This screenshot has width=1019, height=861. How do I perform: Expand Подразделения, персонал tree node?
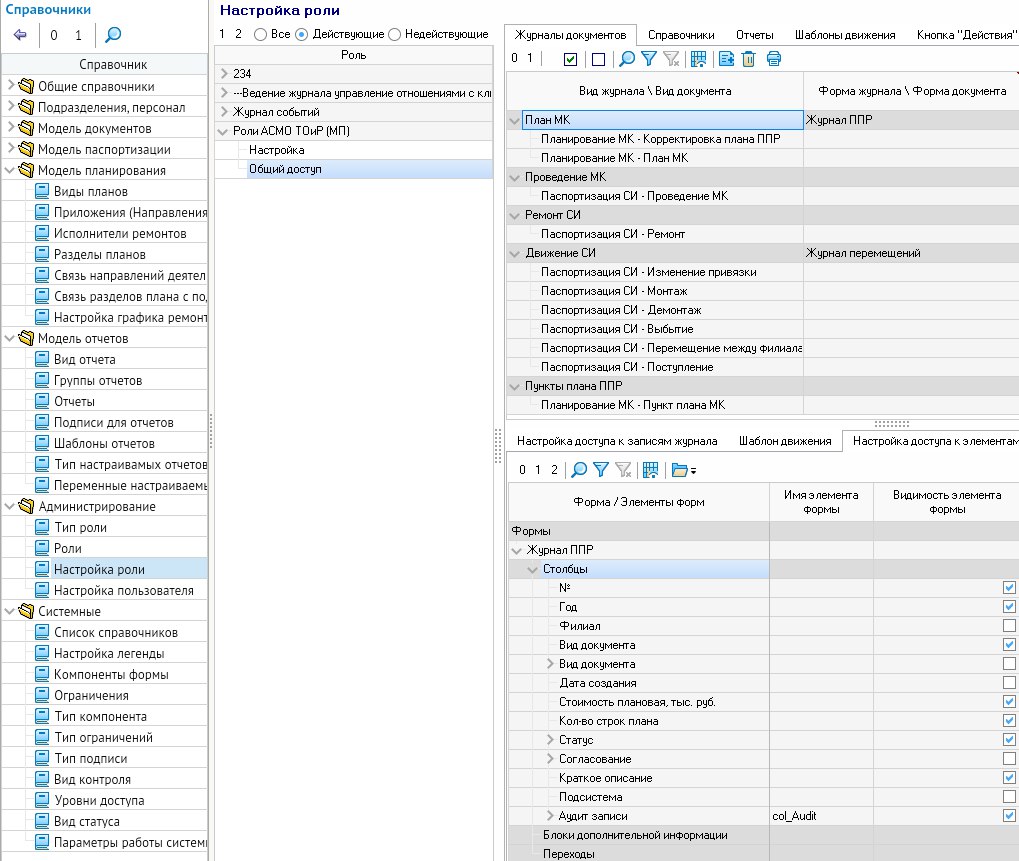(10, 106)
